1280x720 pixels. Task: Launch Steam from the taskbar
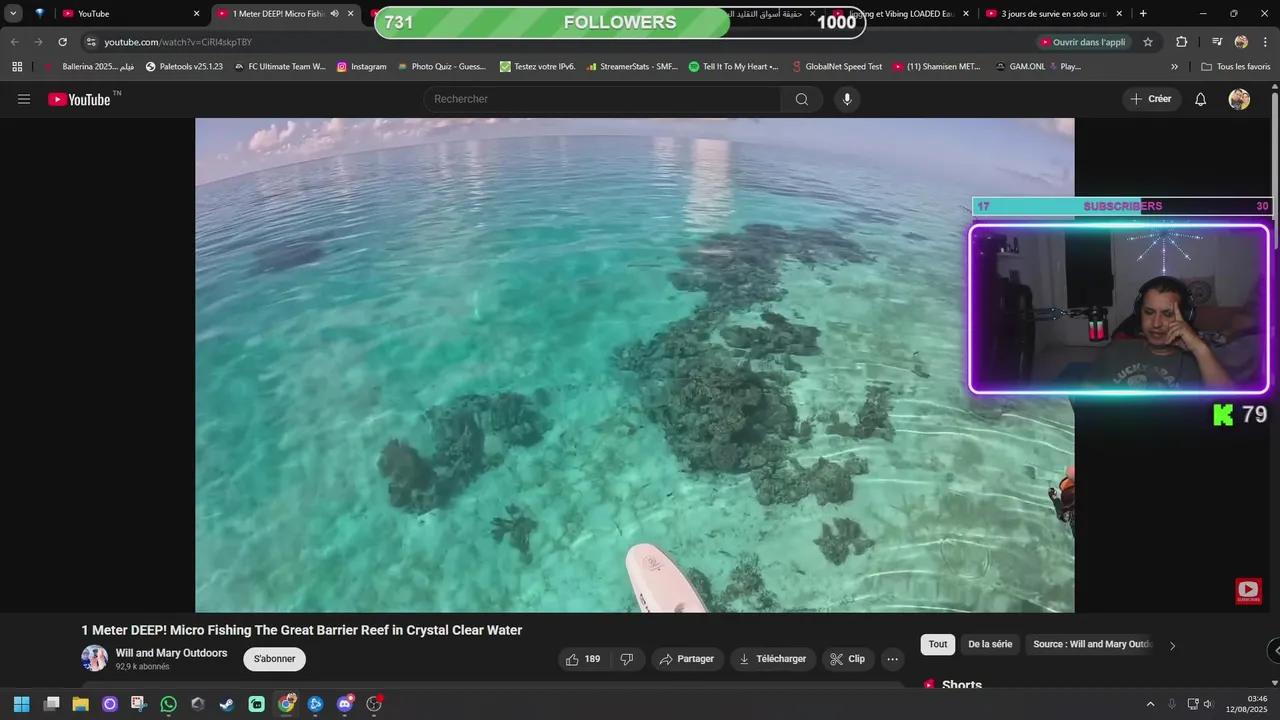227,704
